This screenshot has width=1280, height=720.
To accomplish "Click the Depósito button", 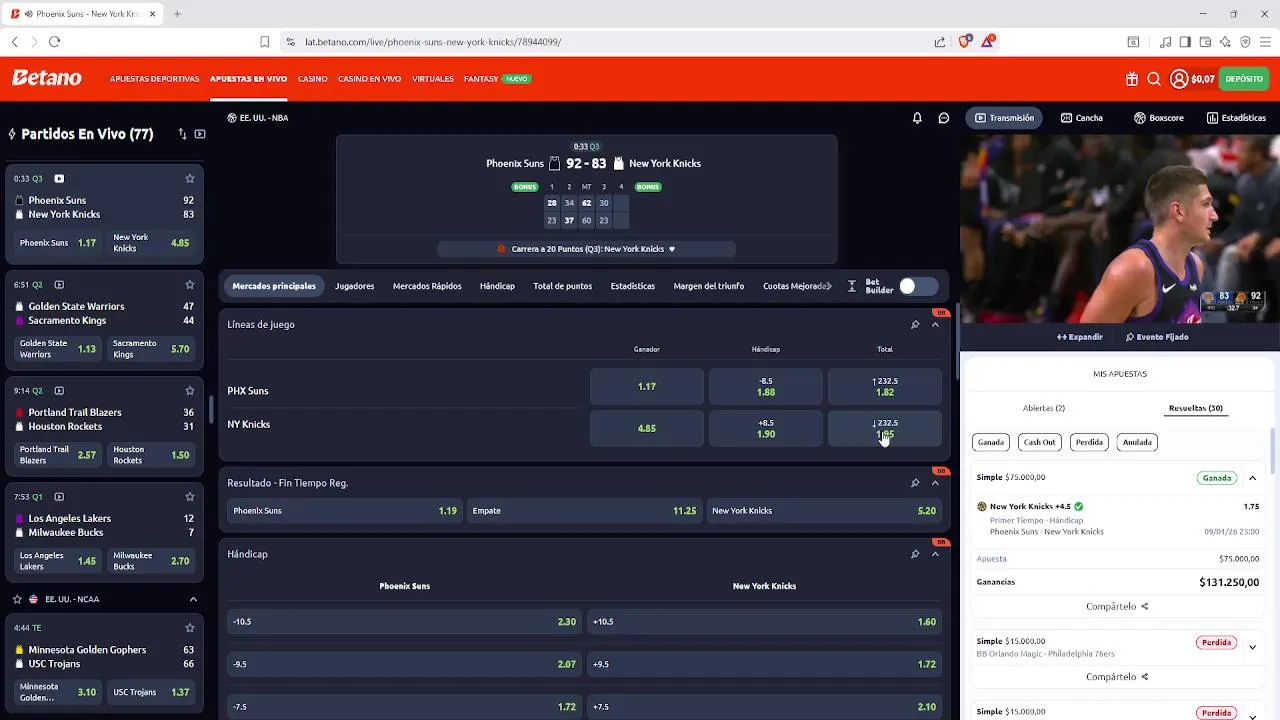I will (x=1244, y=79).
